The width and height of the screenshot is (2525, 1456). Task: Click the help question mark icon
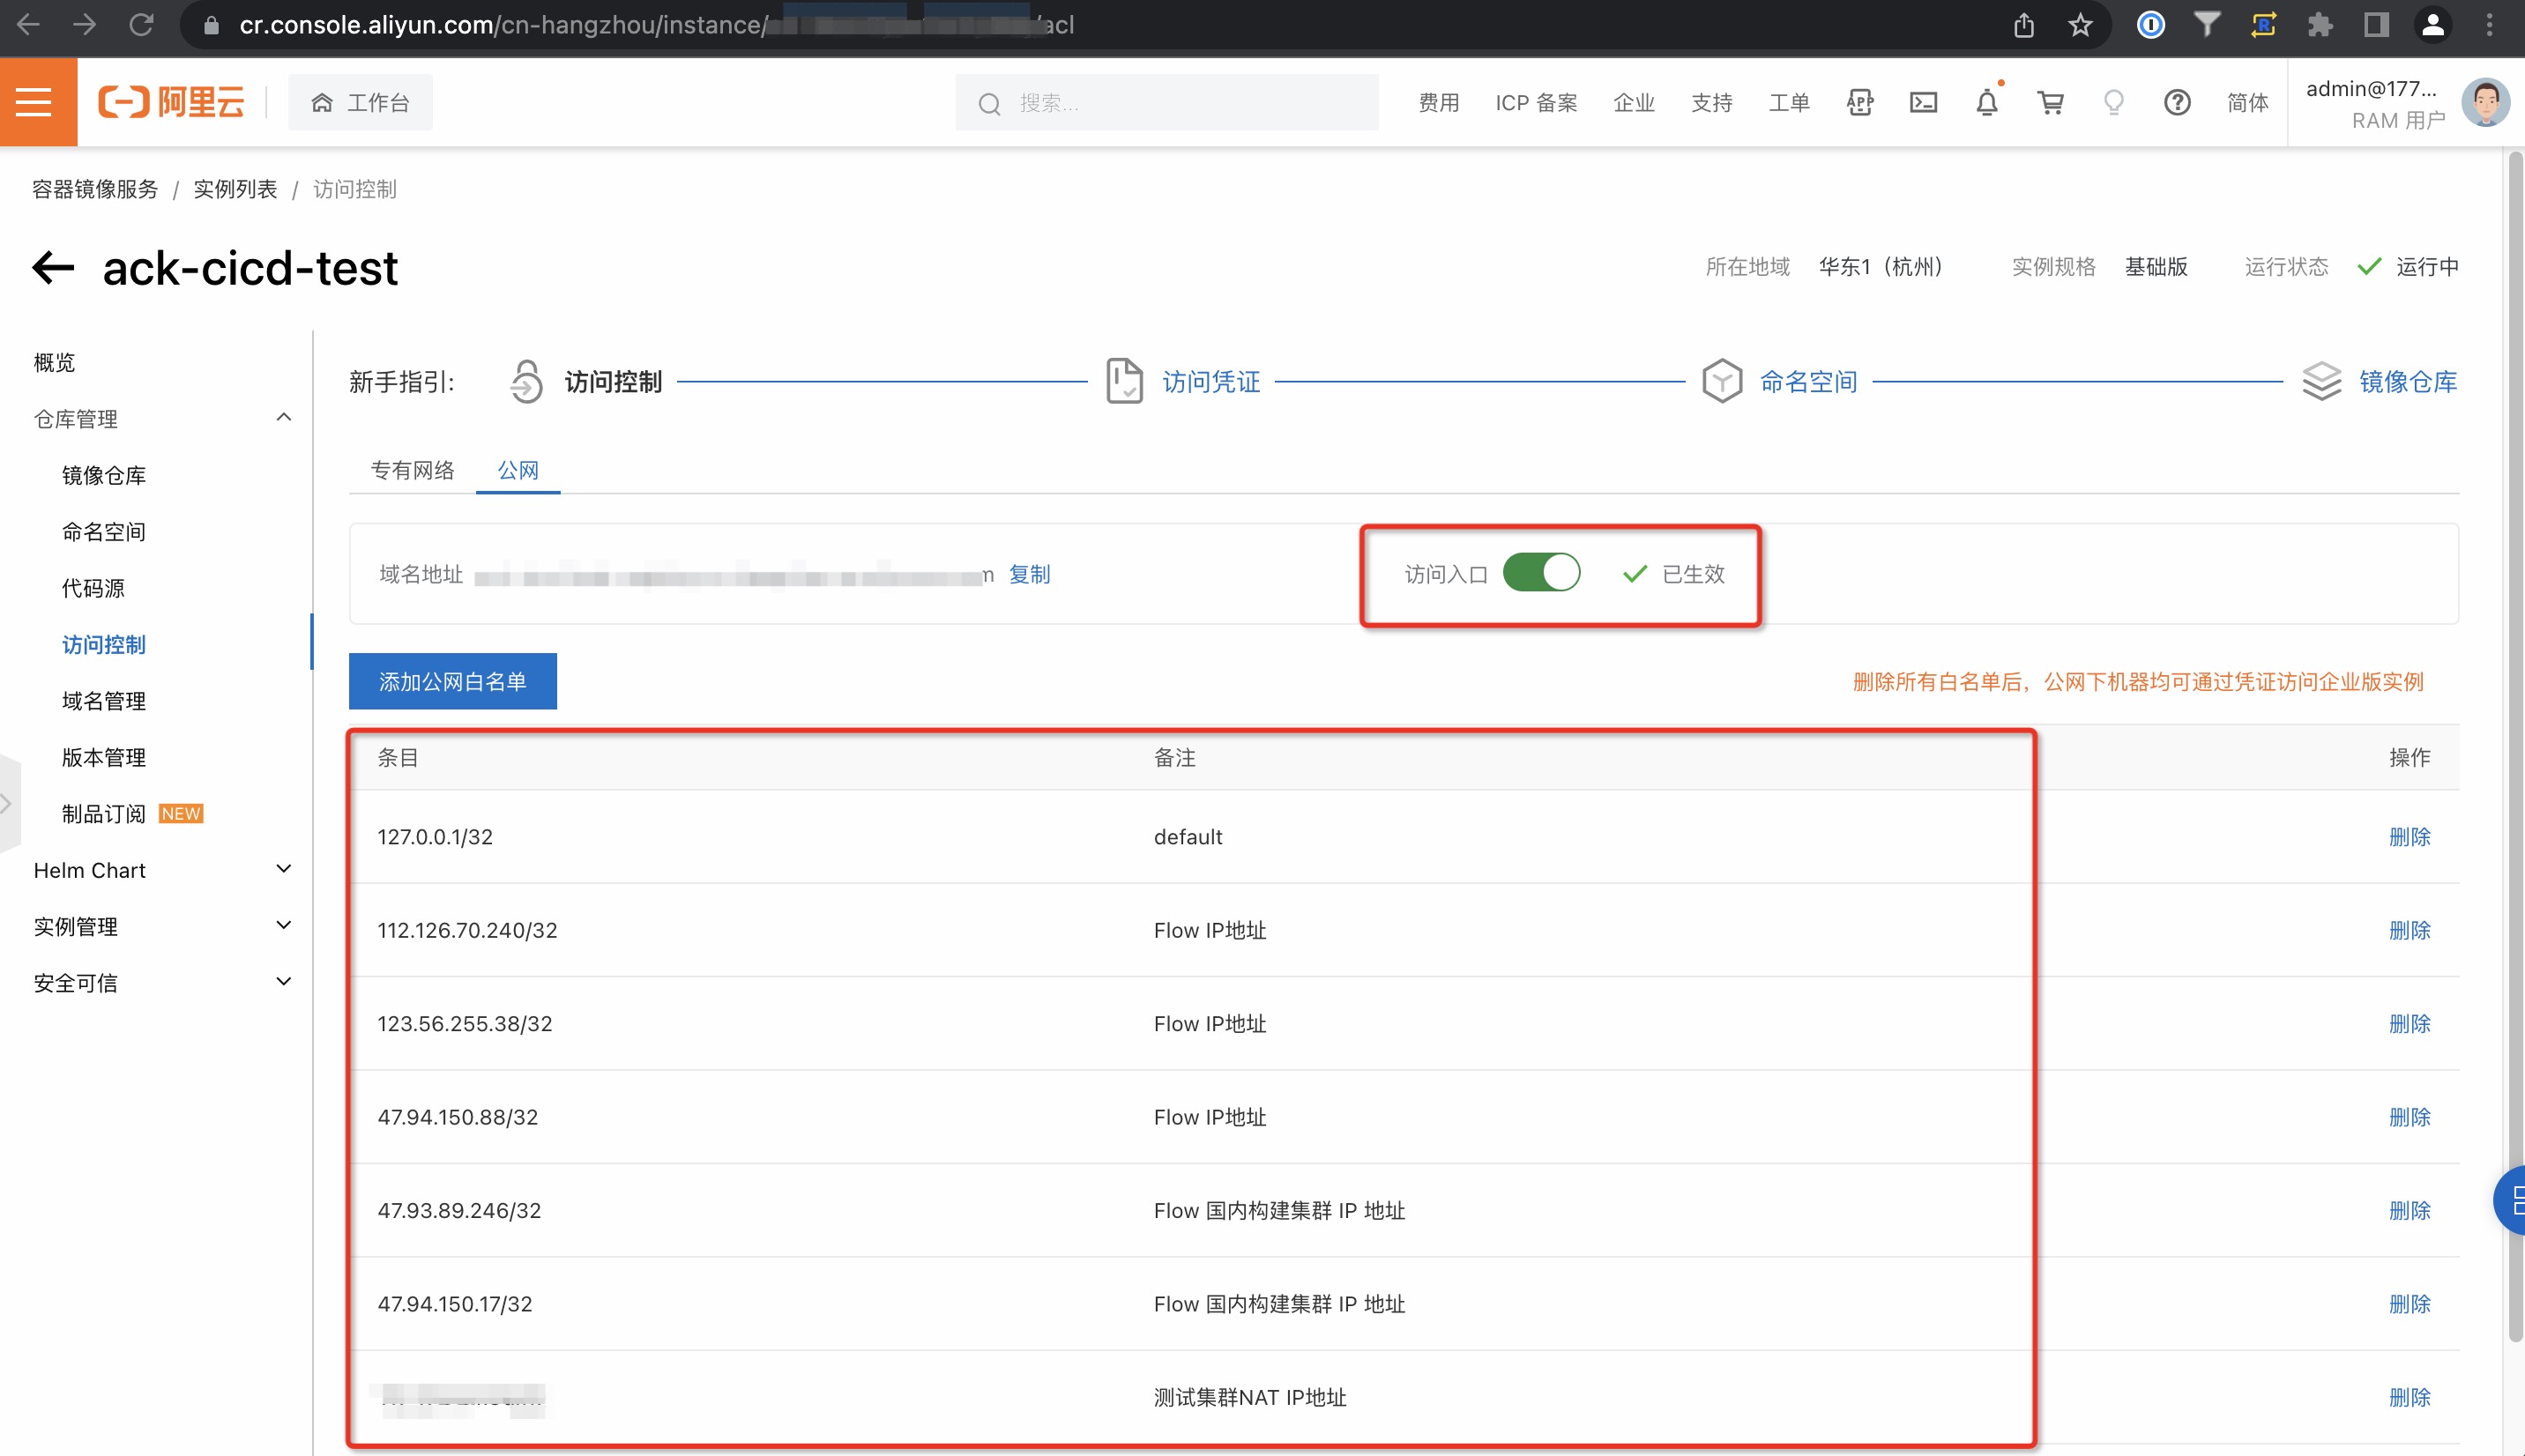click(x=2176, y=102)
